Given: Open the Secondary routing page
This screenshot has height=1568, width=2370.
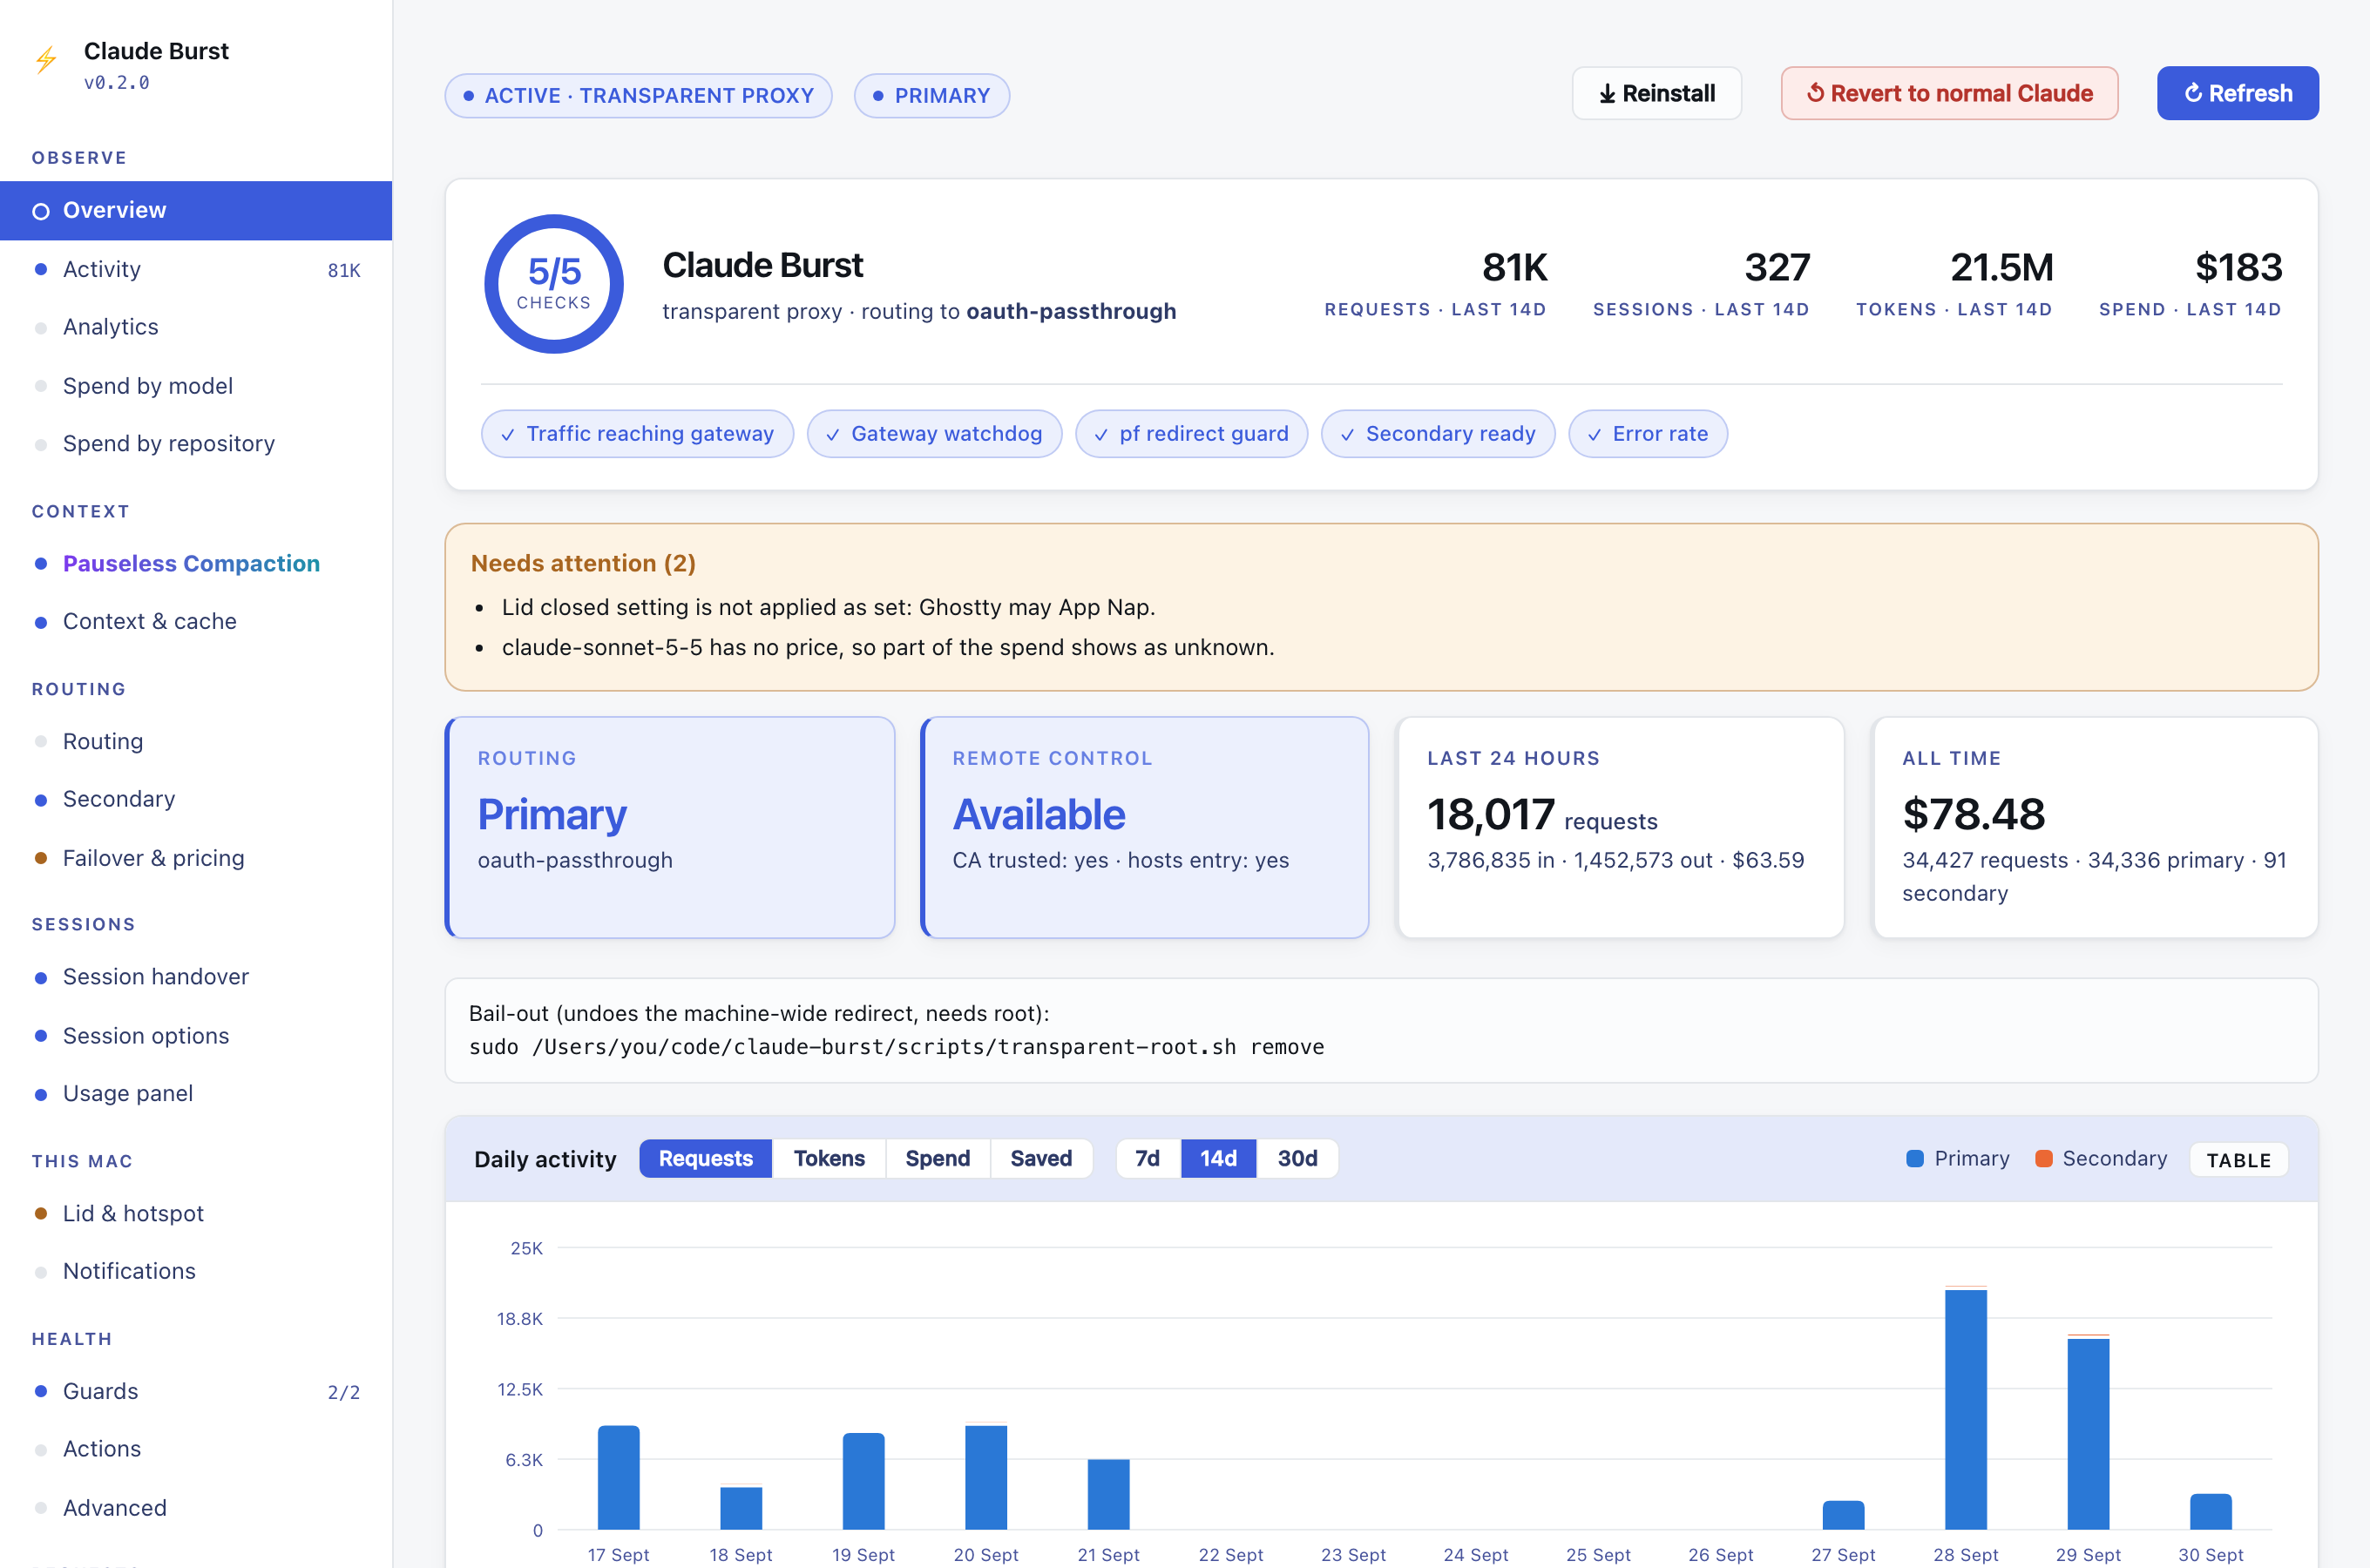Looking at the screenshot, I should pos(196,799).
